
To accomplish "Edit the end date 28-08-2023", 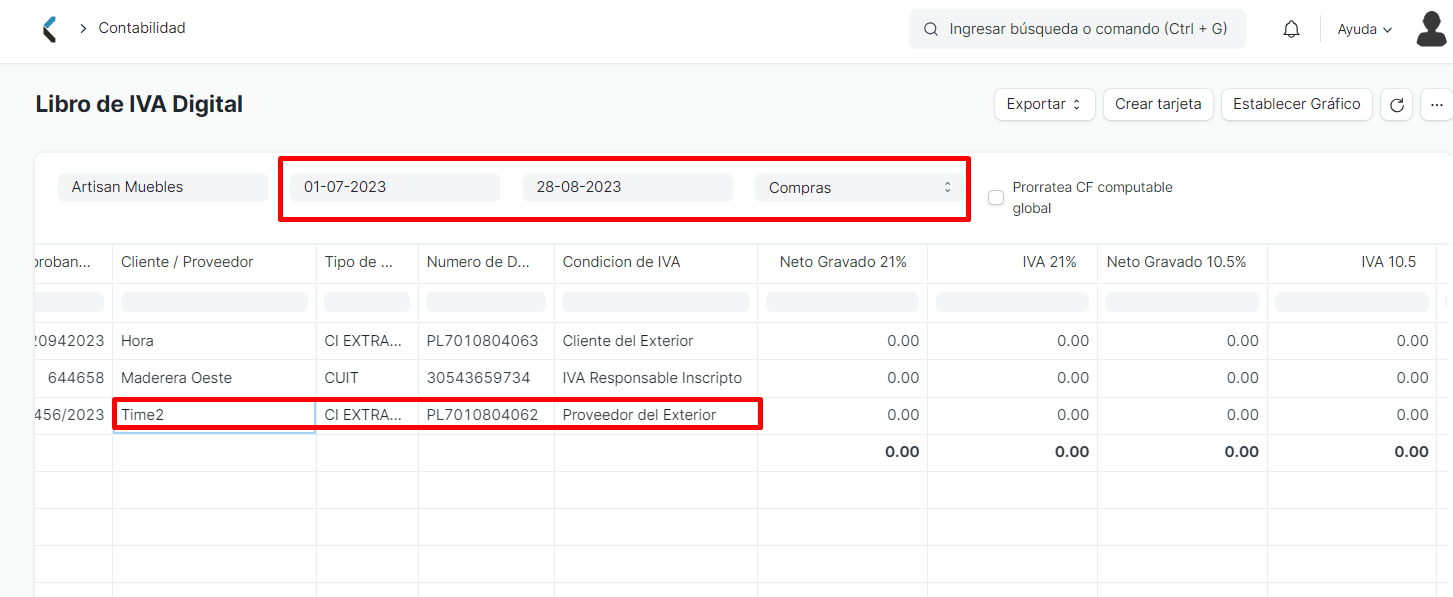I will pos(627,187).
